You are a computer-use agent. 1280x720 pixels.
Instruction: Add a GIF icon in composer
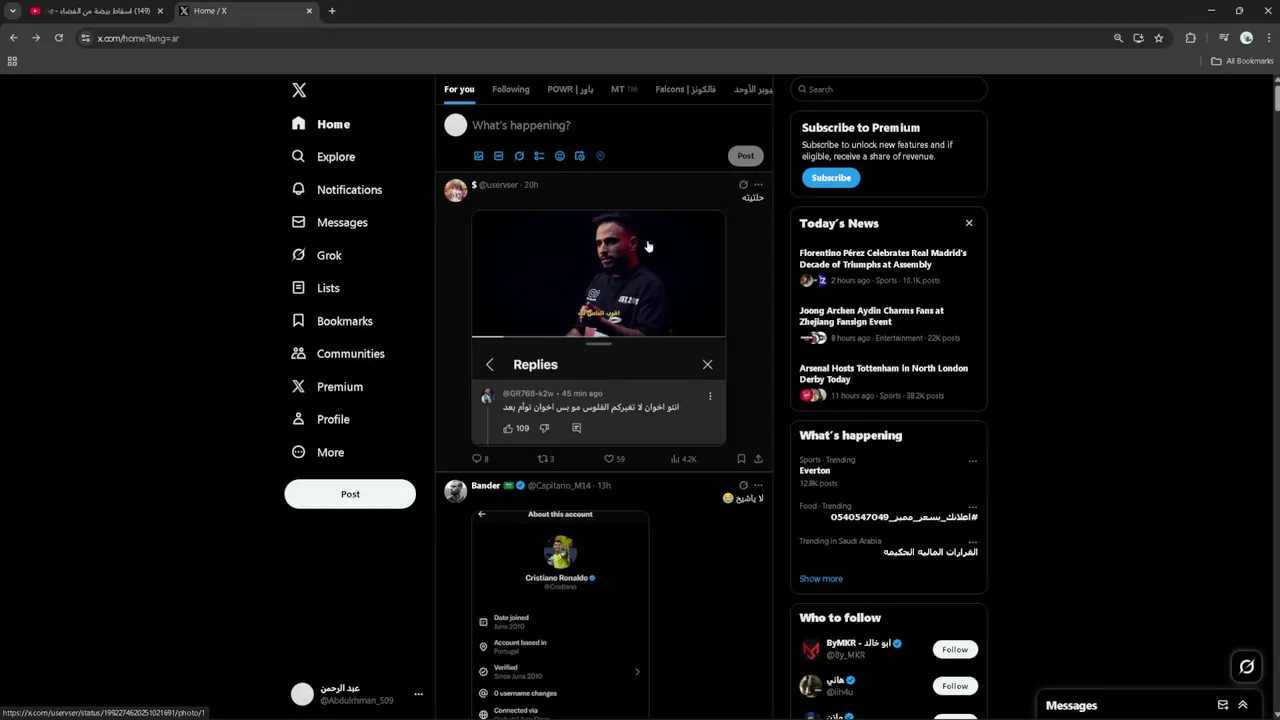point(498,156)
